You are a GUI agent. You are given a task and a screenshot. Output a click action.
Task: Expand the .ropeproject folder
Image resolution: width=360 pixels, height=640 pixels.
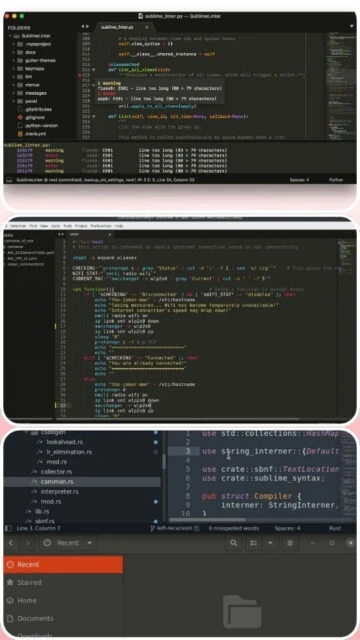click(x=14, y=44)
